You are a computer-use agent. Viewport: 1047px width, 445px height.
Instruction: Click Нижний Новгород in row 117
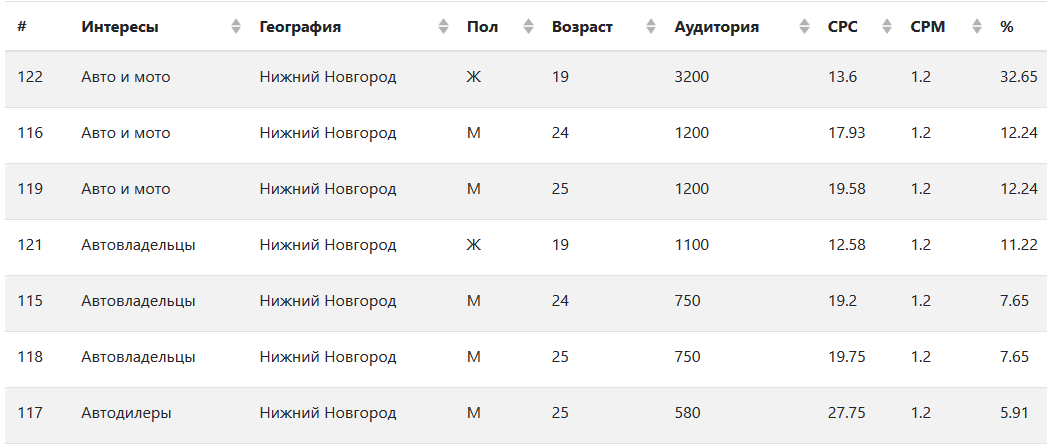coord(328,413)
